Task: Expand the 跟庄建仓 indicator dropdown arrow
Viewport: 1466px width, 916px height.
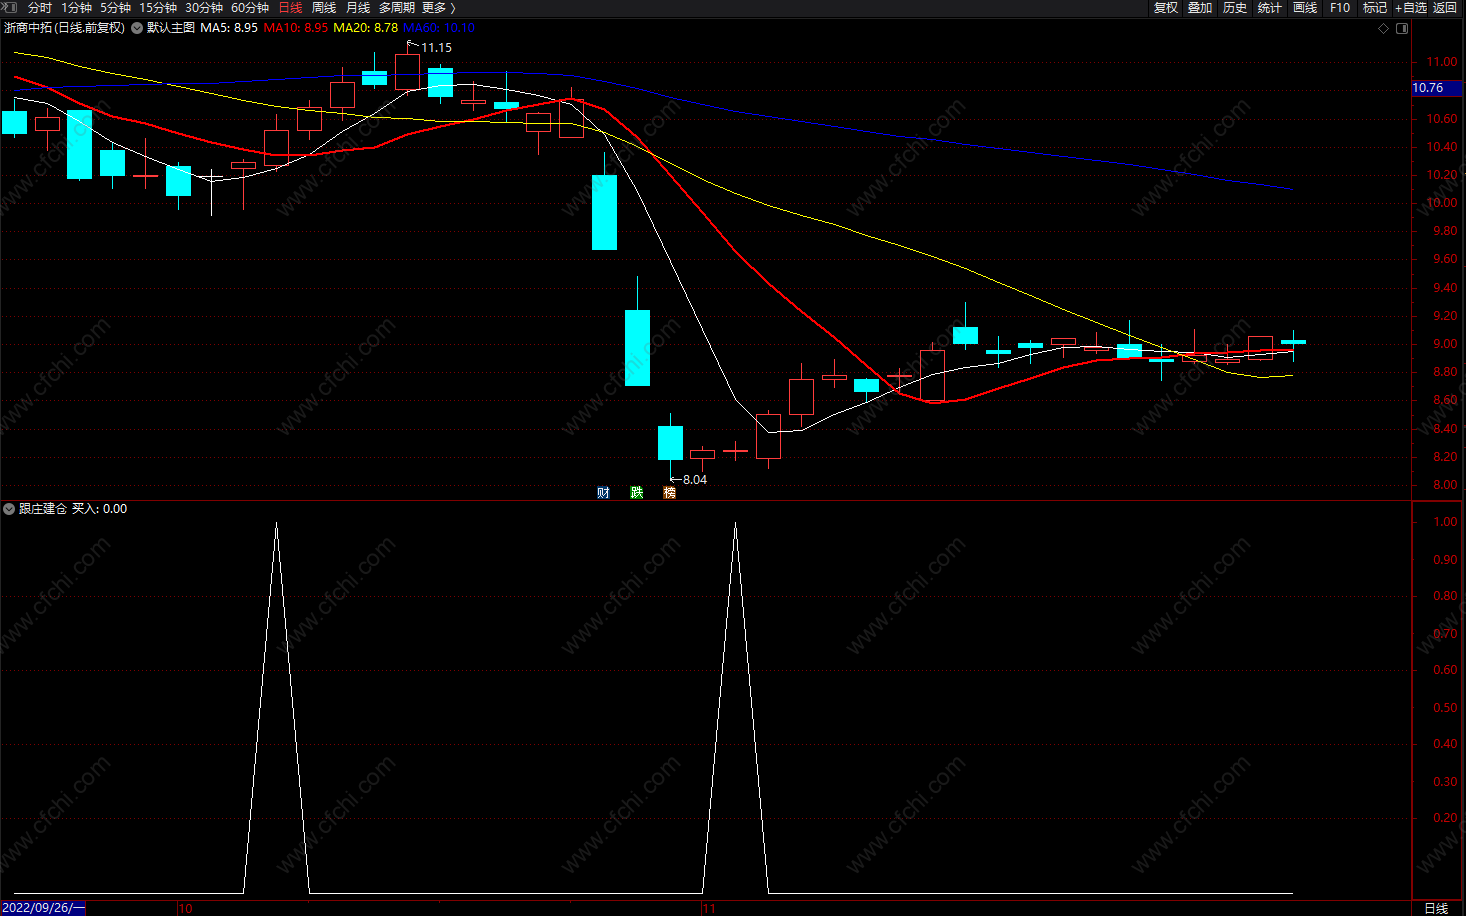Action: pyautogui.click(x=9, y=509)
